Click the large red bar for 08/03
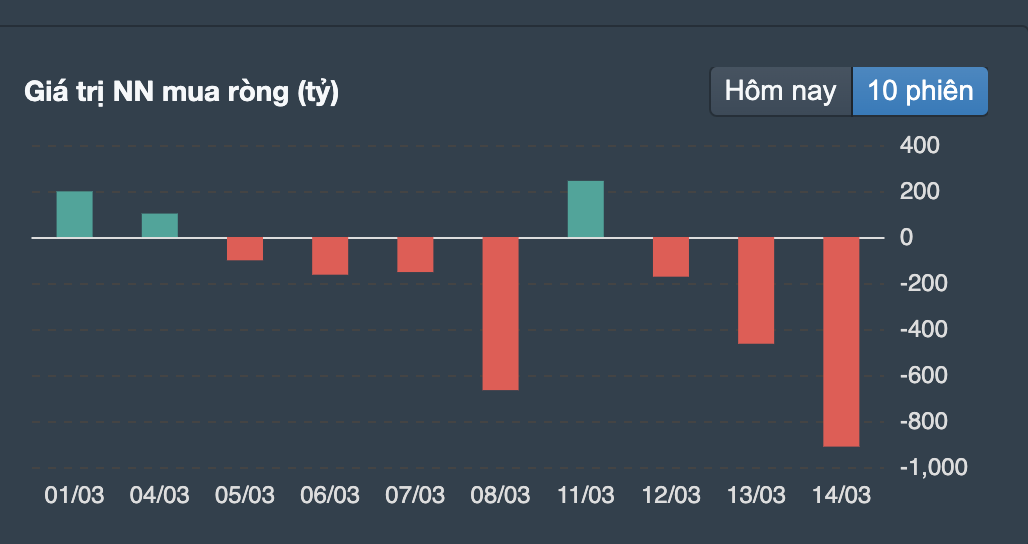The height and width of the screenshot is (544, 1028). click(500, 313)
